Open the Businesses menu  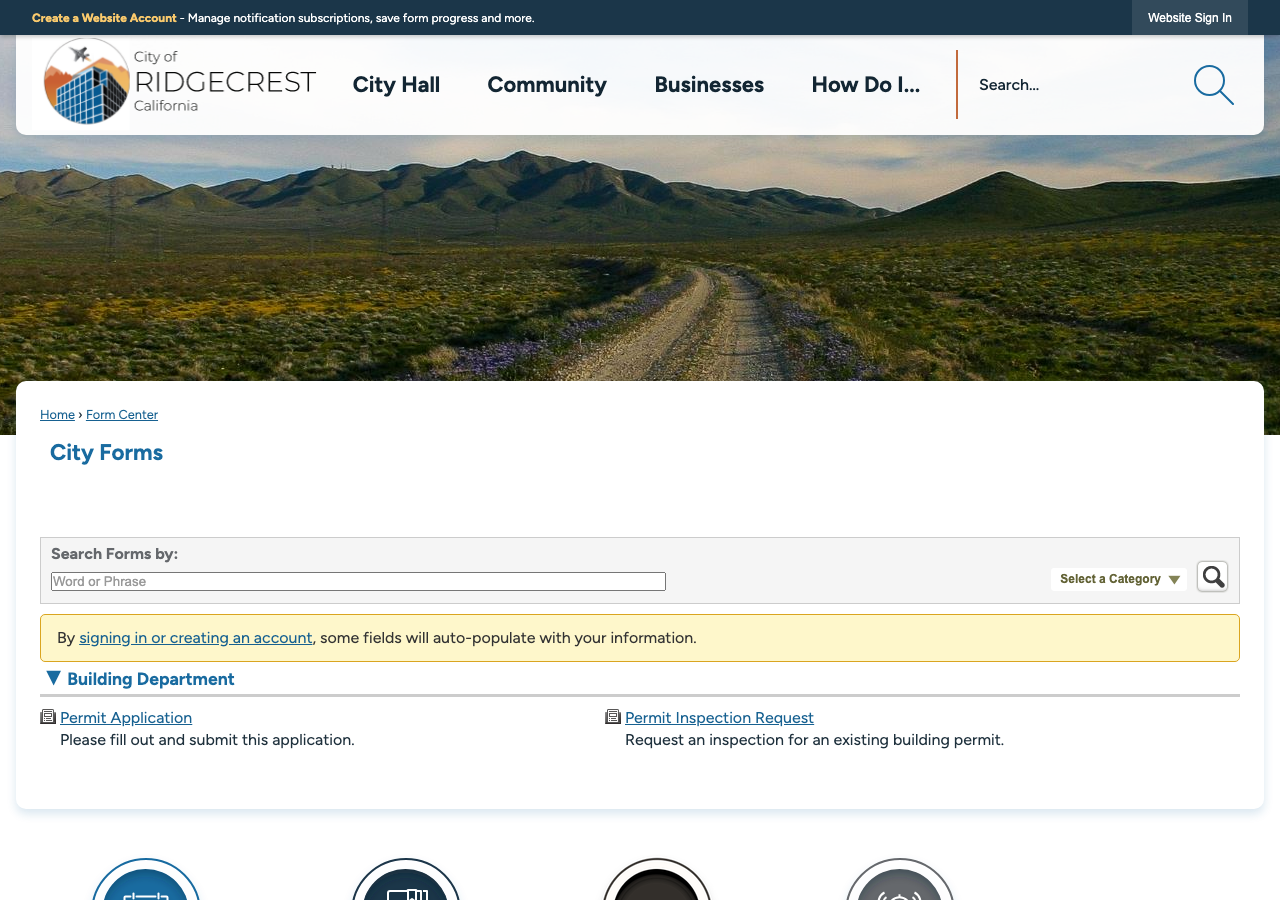[709, 85]
